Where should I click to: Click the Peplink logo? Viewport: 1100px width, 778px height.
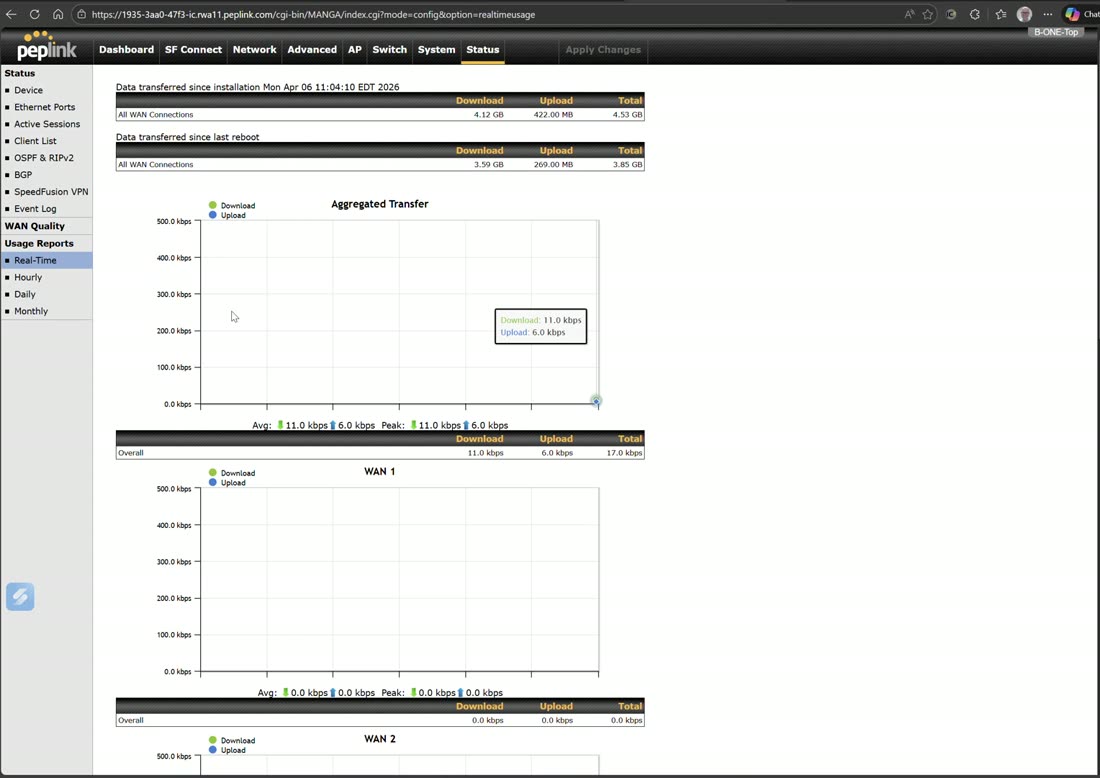click(46, 46)
